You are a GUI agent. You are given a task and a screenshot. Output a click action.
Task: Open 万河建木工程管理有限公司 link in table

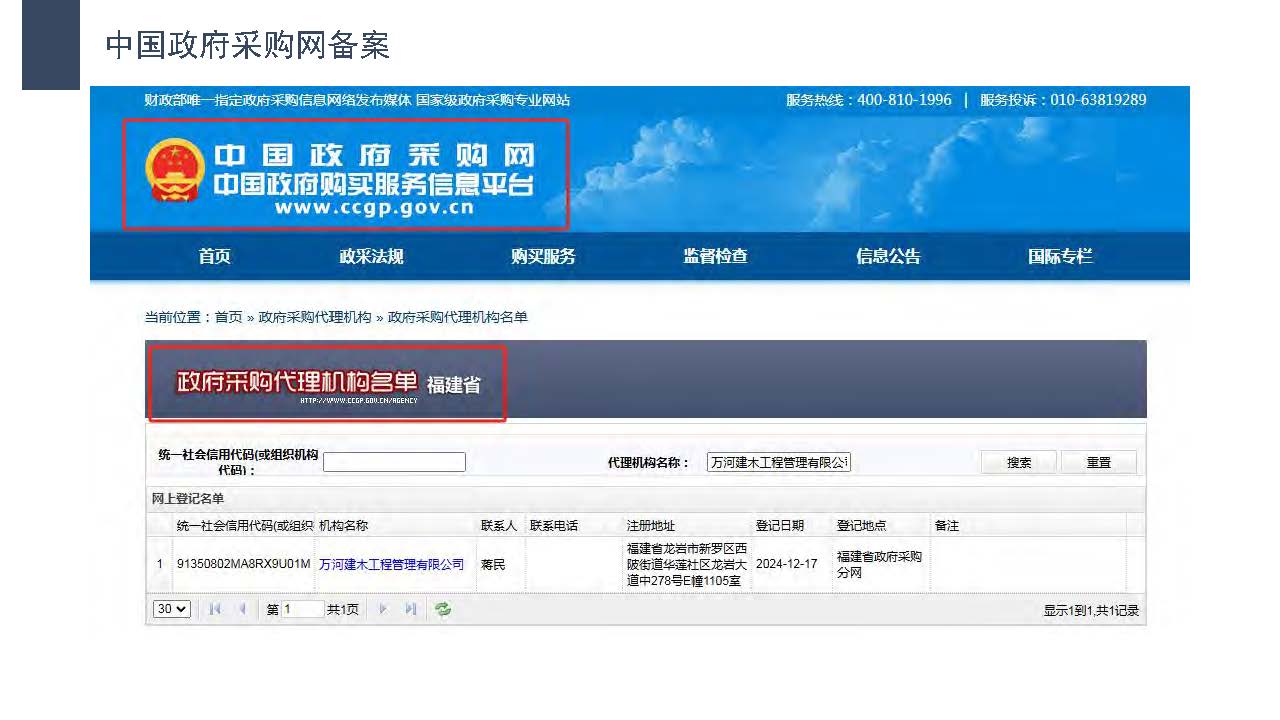(x=392, y=564)
